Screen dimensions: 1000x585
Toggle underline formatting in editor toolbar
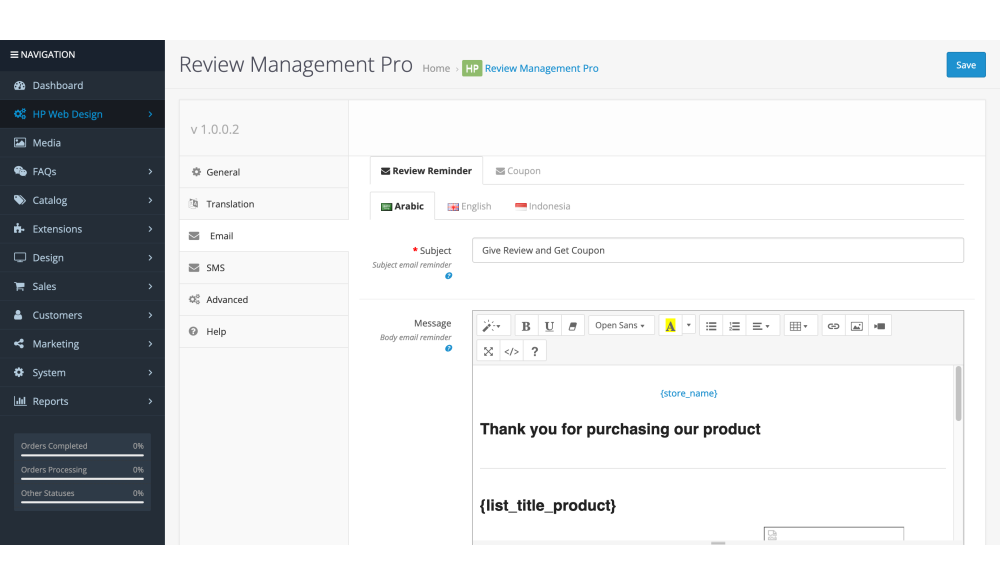[549, 326]
